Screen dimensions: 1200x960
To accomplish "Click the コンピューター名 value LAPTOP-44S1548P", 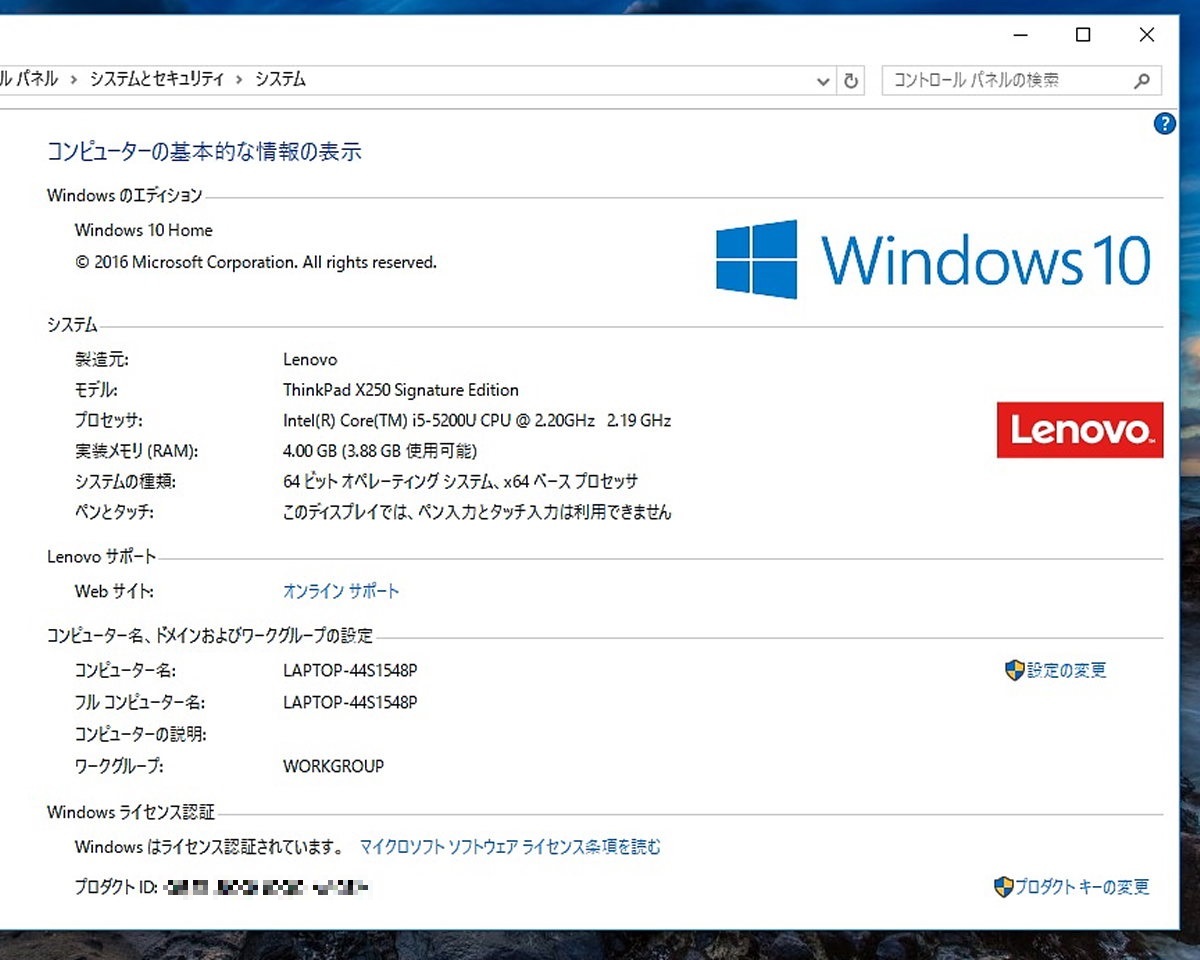I will coord(350,670).
